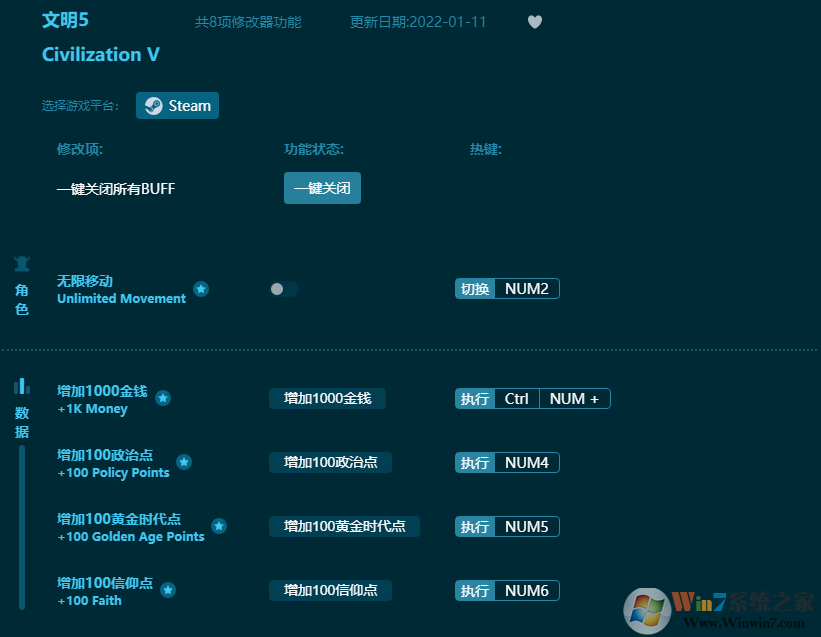Image resolution: width=821 pixels, height=637 pixels.
Task: Edit the NUM2 hotkey for Unlimited Movement
Action: (x=526, y=289)
